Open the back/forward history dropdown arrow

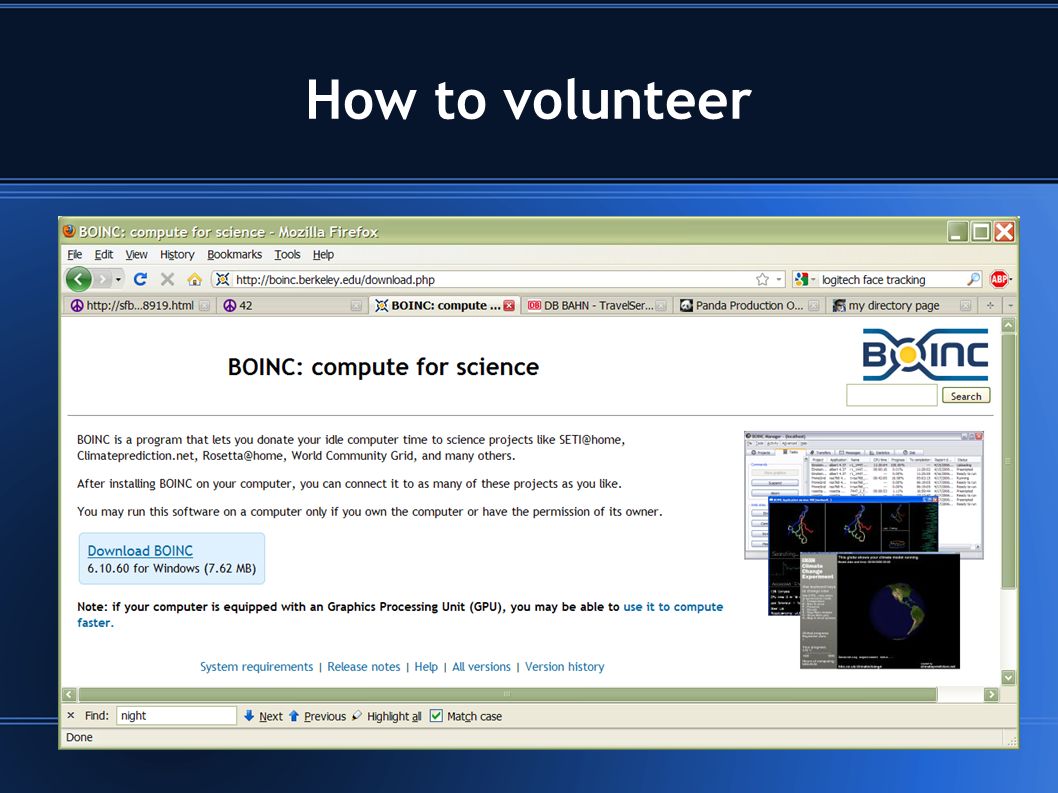pos(118,279)
